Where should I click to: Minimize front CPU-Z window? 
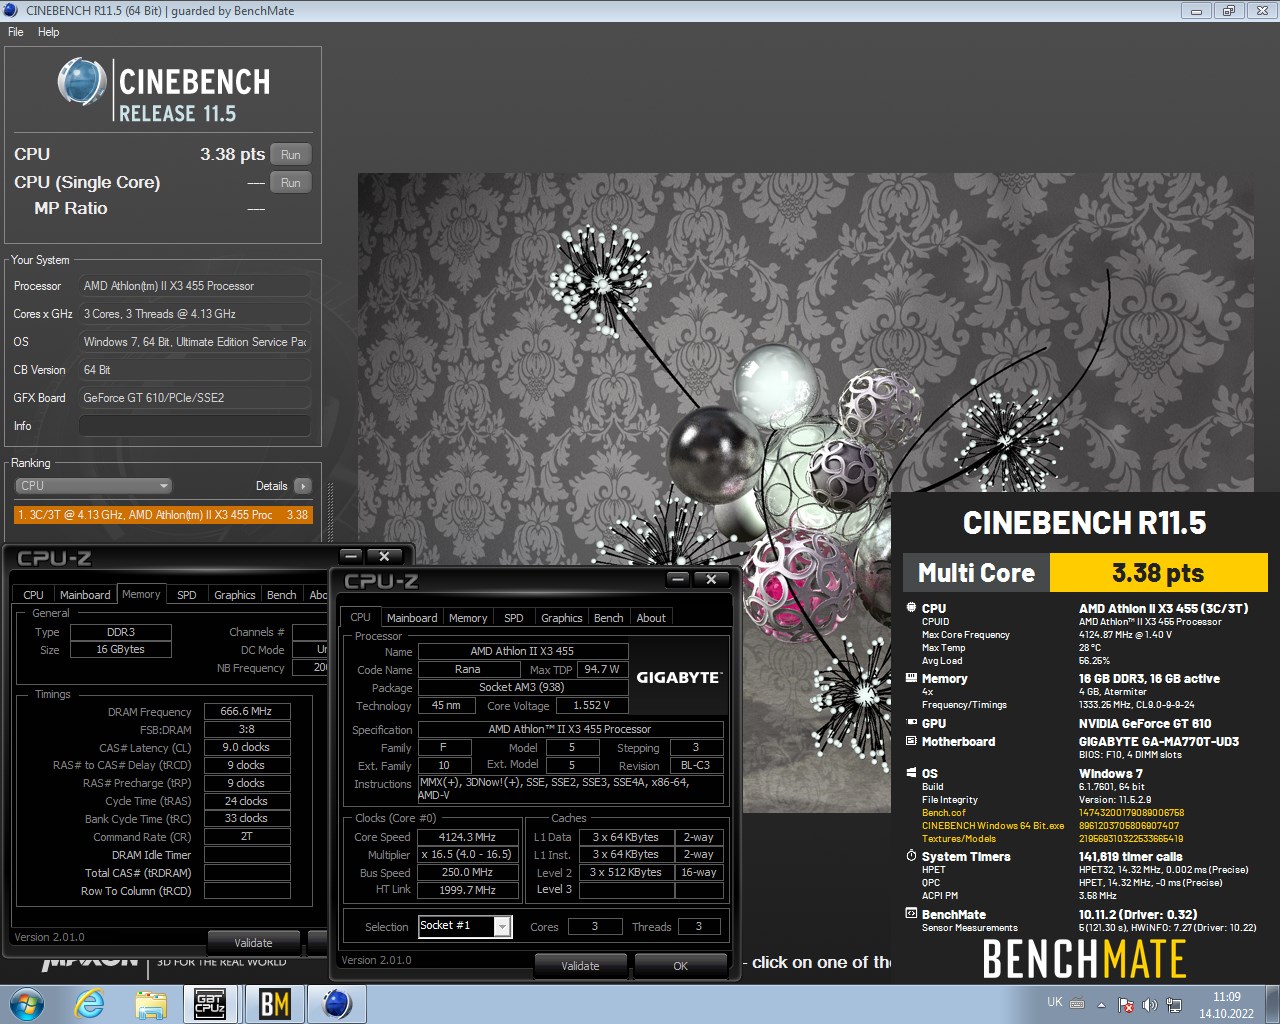pos(678,579)
